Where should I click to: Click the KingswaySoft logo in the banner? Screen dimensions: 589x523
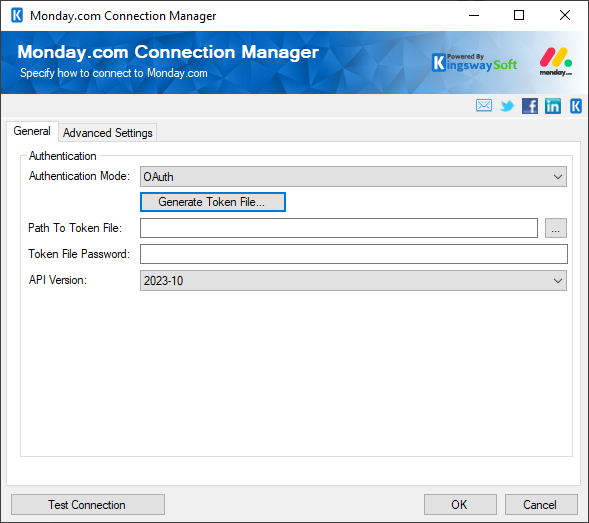(475, 63)
